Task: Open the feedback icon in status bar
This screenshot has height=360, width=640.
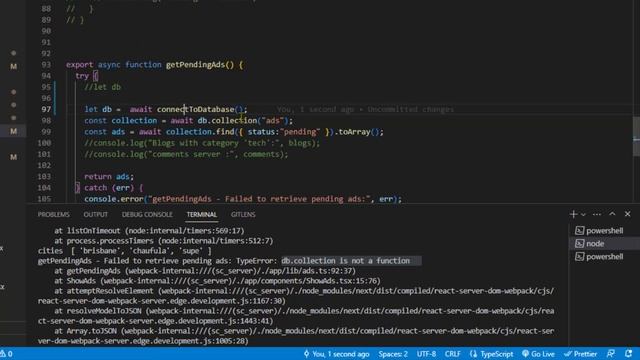Action: pos(611,354)
